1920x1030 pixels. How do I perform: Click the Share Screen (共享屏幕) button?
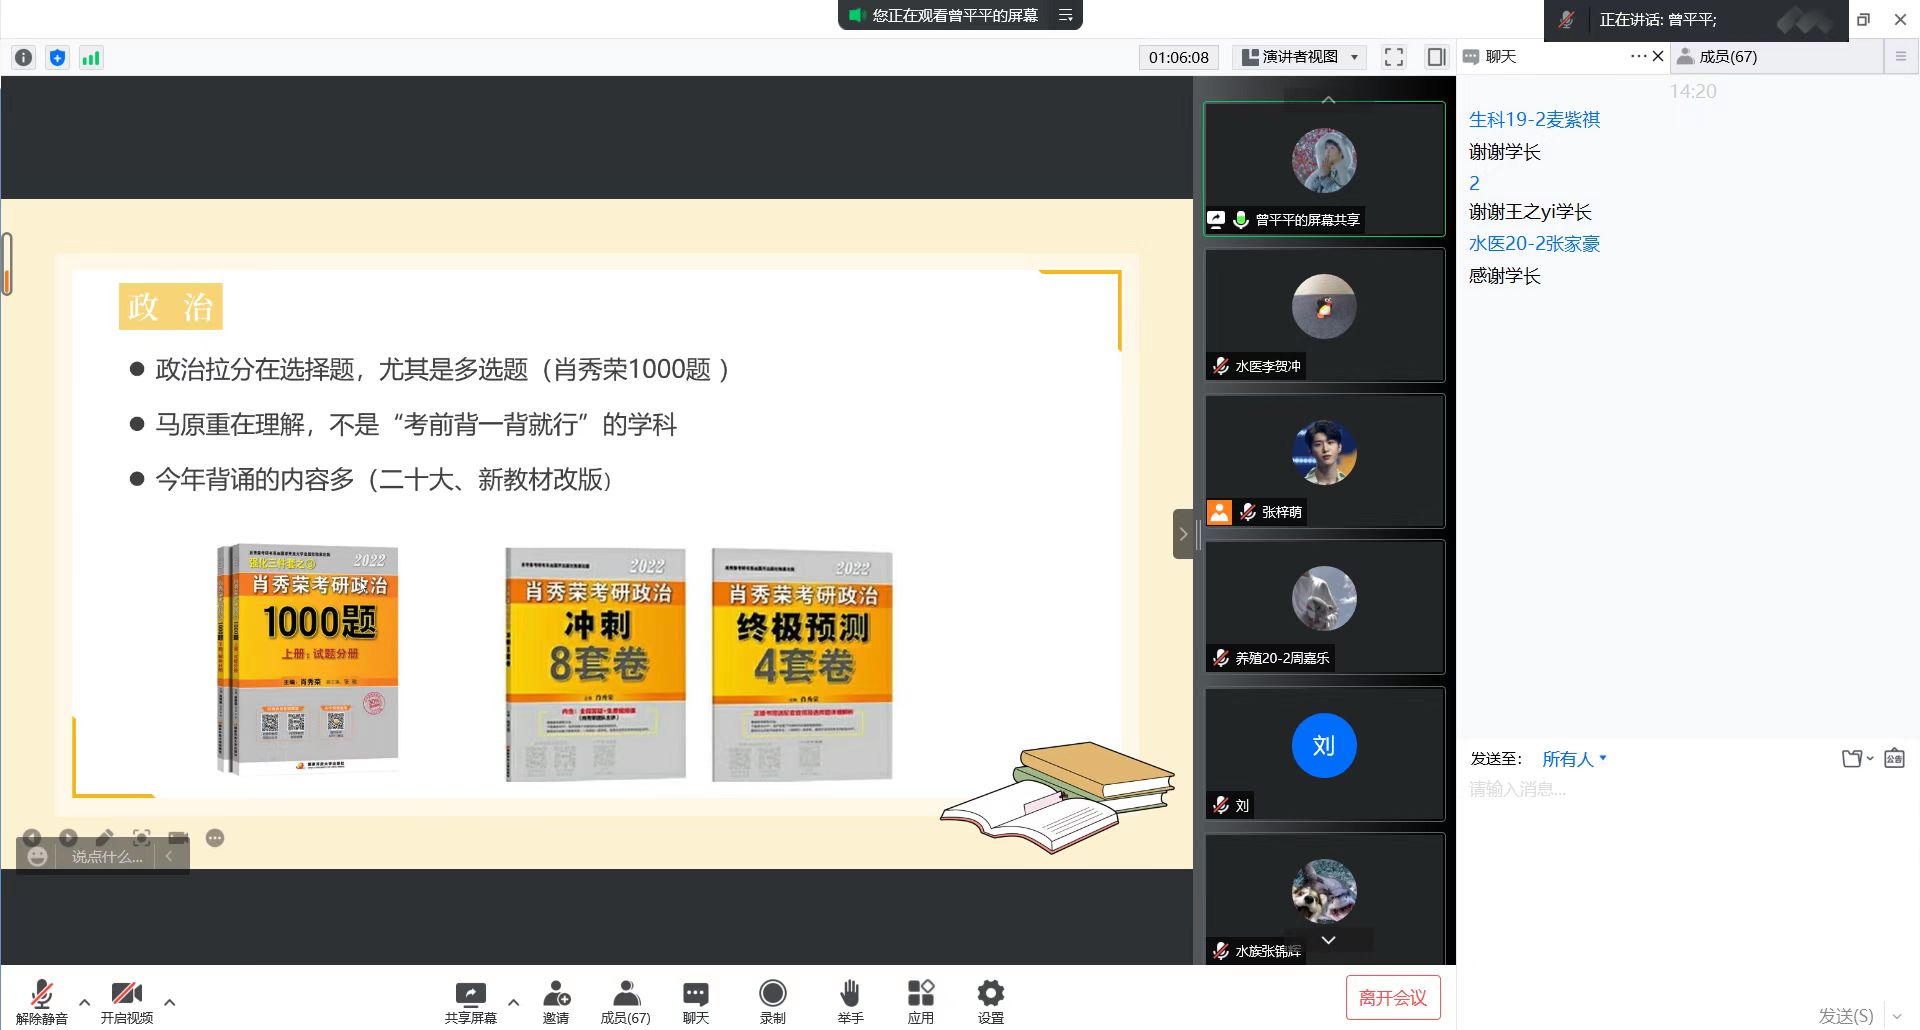pos(470,1001)
